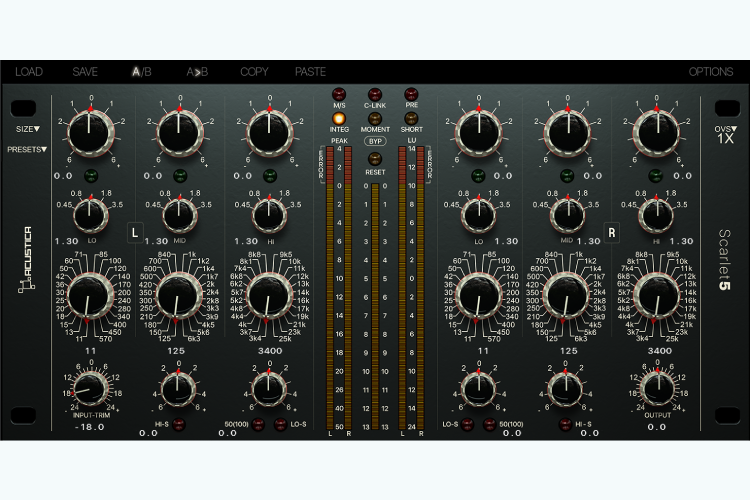
Task: Click the right HI Q knob
Action: [x=656, y=215]
